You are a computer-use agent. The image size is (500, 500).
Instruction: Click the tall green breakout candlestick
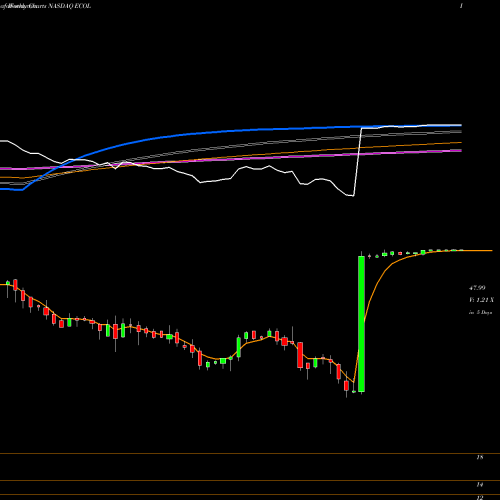[x=361, y=324]
